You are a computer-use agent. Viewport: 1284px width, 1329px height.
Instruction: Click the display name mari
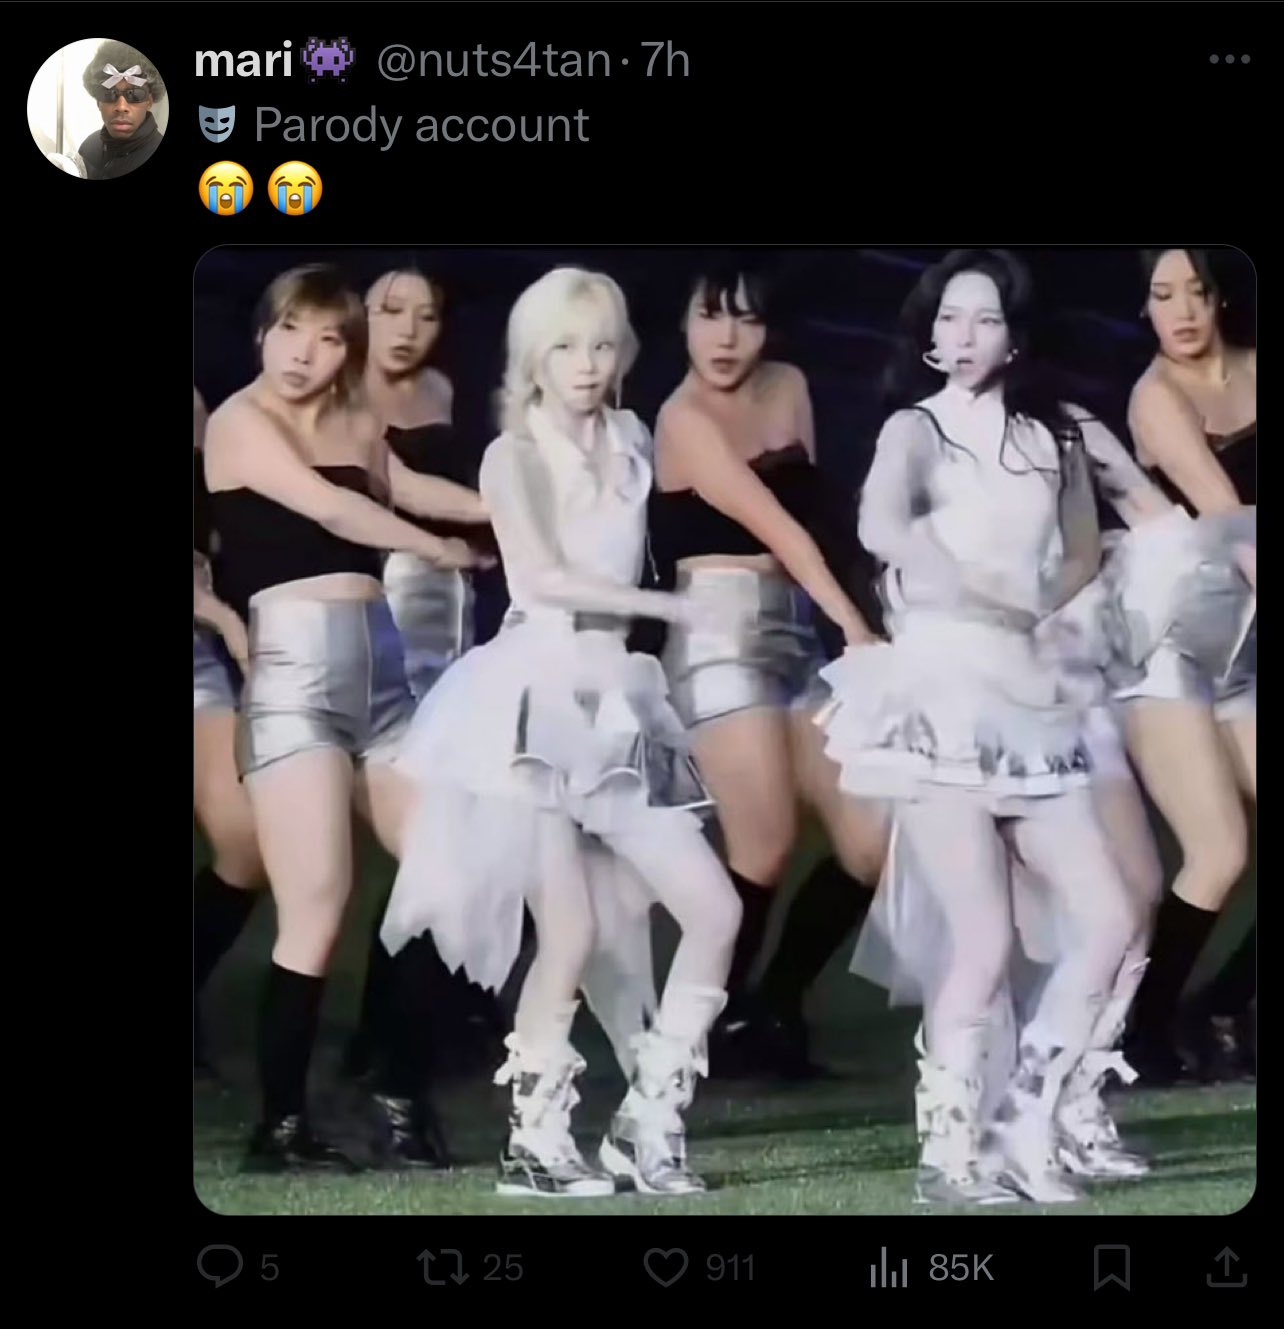(243, 62)
